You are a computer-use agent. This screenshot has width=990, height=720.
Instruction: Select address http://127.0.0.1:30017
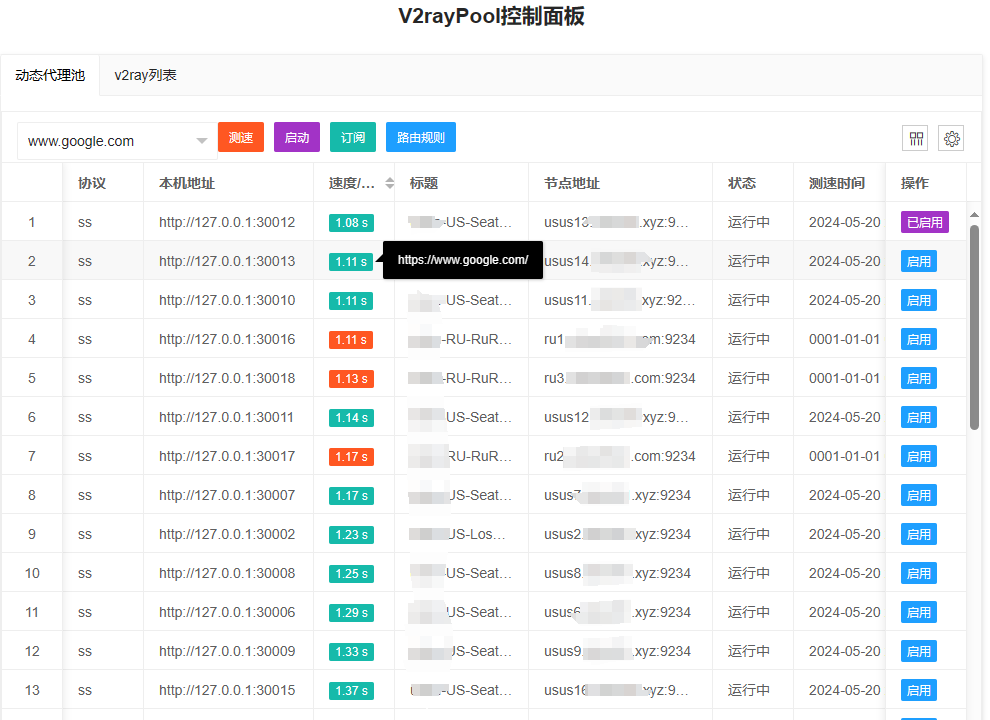(227, 457)
